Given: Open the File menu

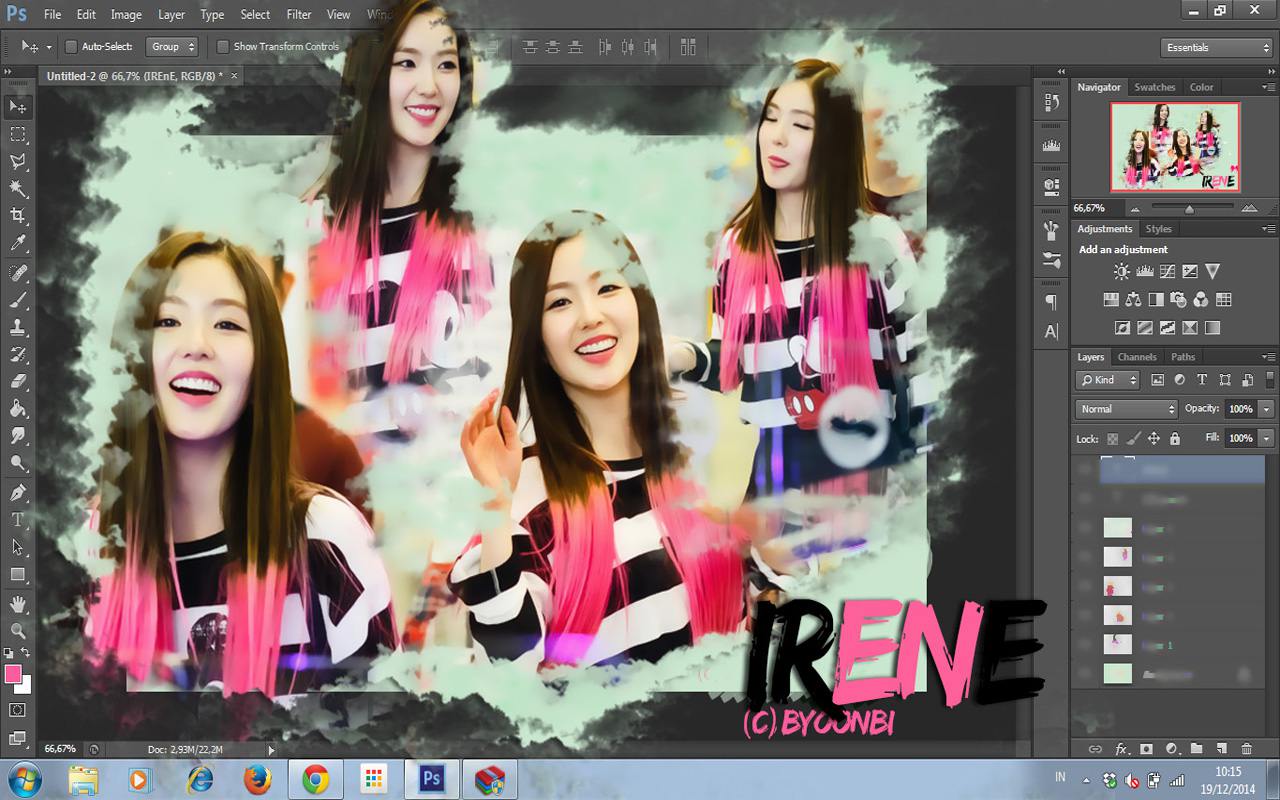Looking at the screenshot, I should pos(53,15).
